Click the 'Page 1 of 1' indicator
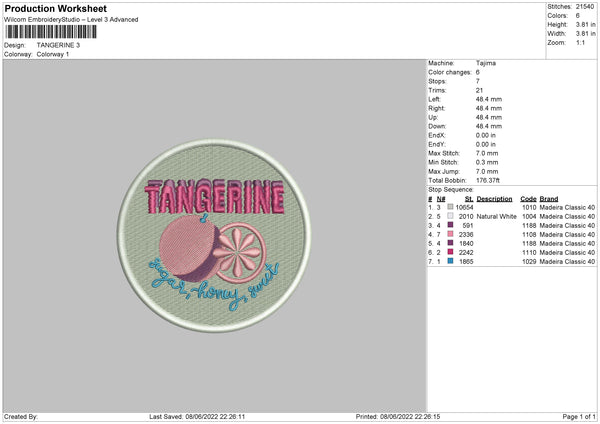Screen dimensions: 600x424 (x=579, y=417)
